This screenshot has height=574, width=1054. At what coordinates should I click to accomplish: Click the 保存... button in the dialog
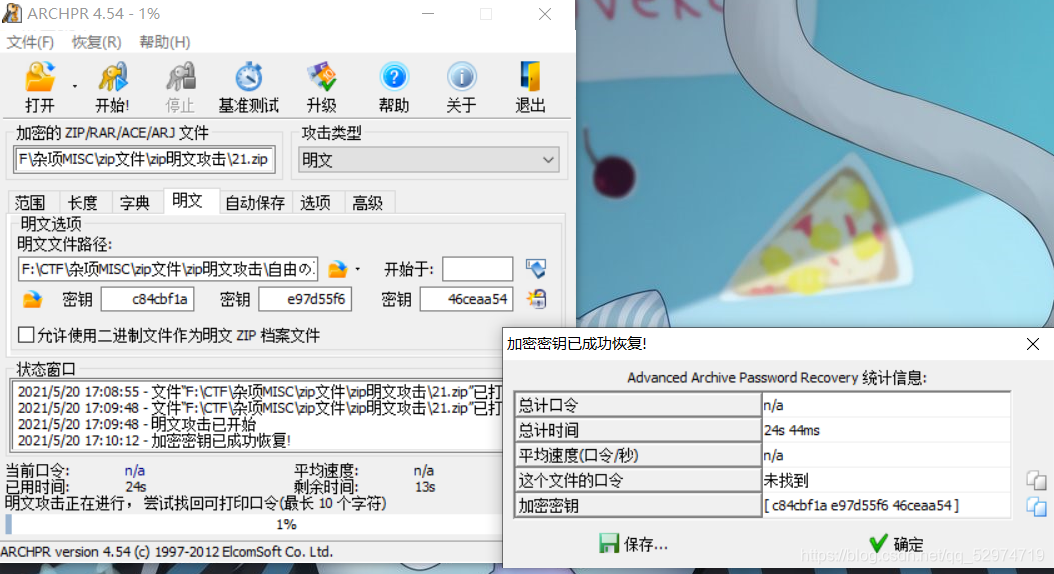tap(633, 544)
